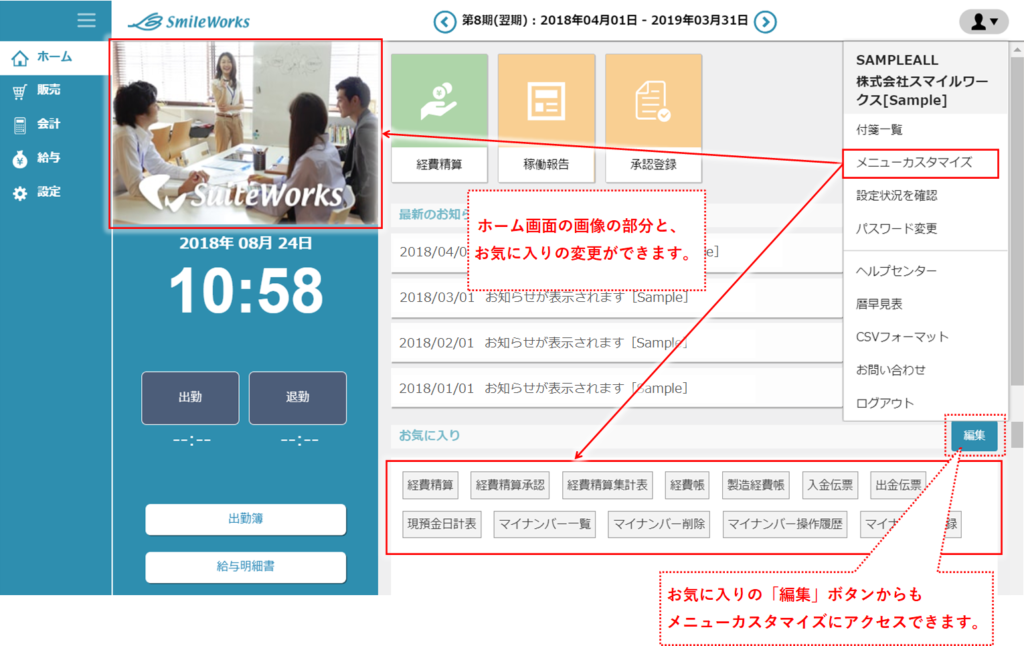The width and height of the screenshot is (1024, 646).
Task: Open favorite 出金伝票 shortcut
Action: (x=899, y=485)
